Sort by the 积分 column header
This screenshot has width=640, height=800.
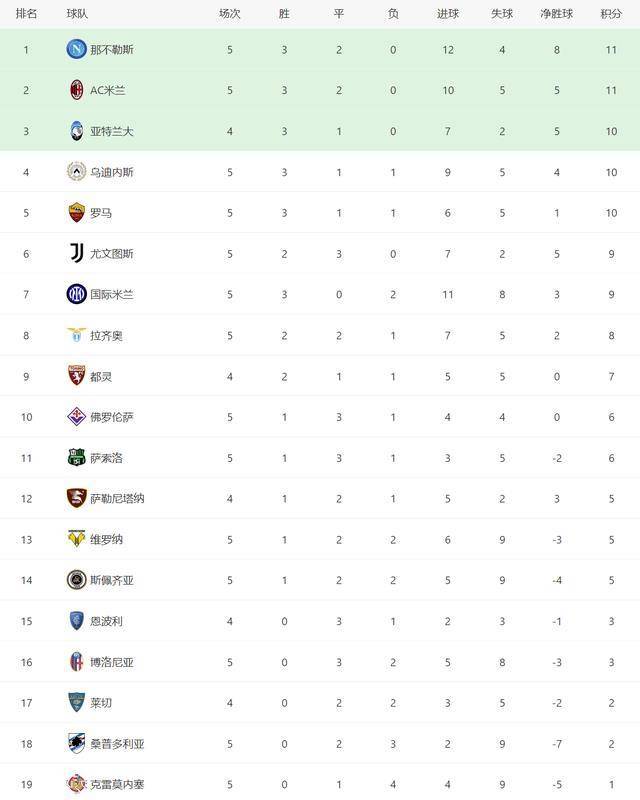[611, 14]
